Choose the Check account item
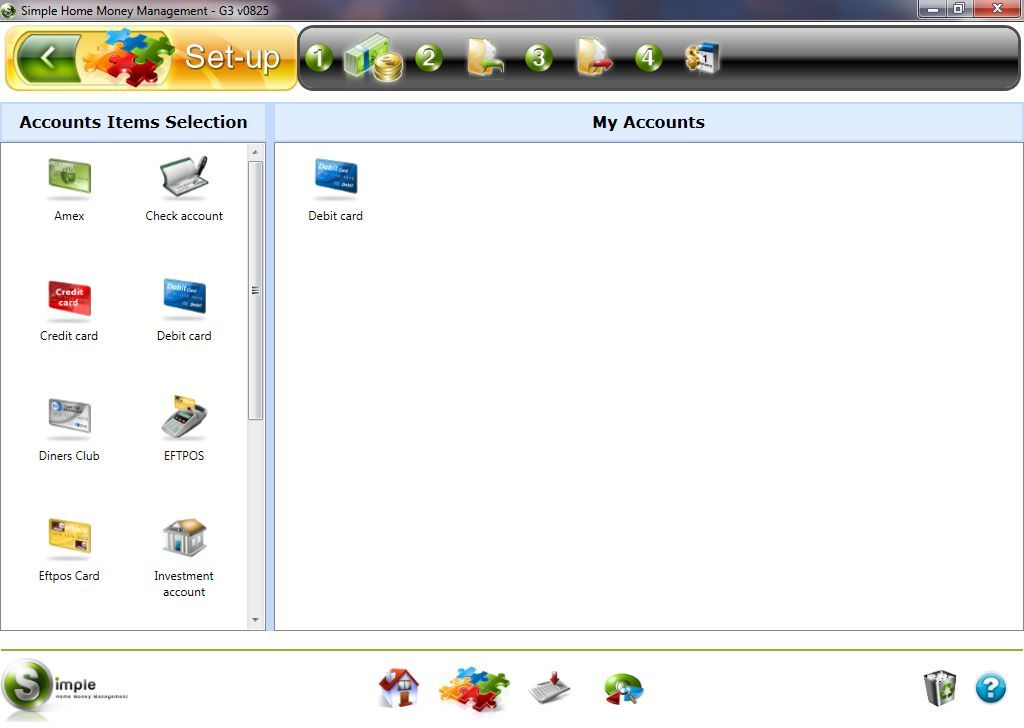The image size is (1024, 728). pyautogui.click(x=184, y=177)
